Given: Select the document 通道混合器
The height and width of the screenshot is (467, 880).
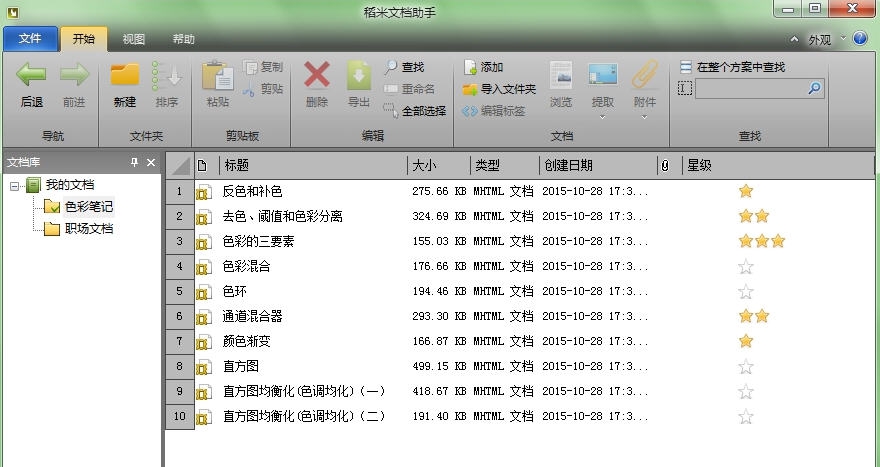Looking at the screenshot, I should 252,316.
